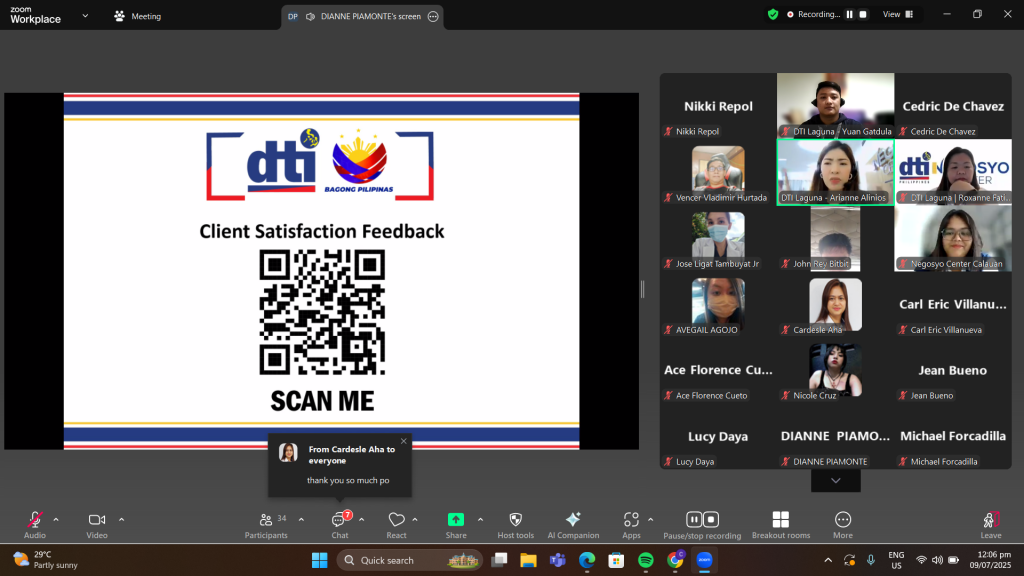1024x576 pixels.
Task: Click the green Share screen icon
Action: coord(455,520)
